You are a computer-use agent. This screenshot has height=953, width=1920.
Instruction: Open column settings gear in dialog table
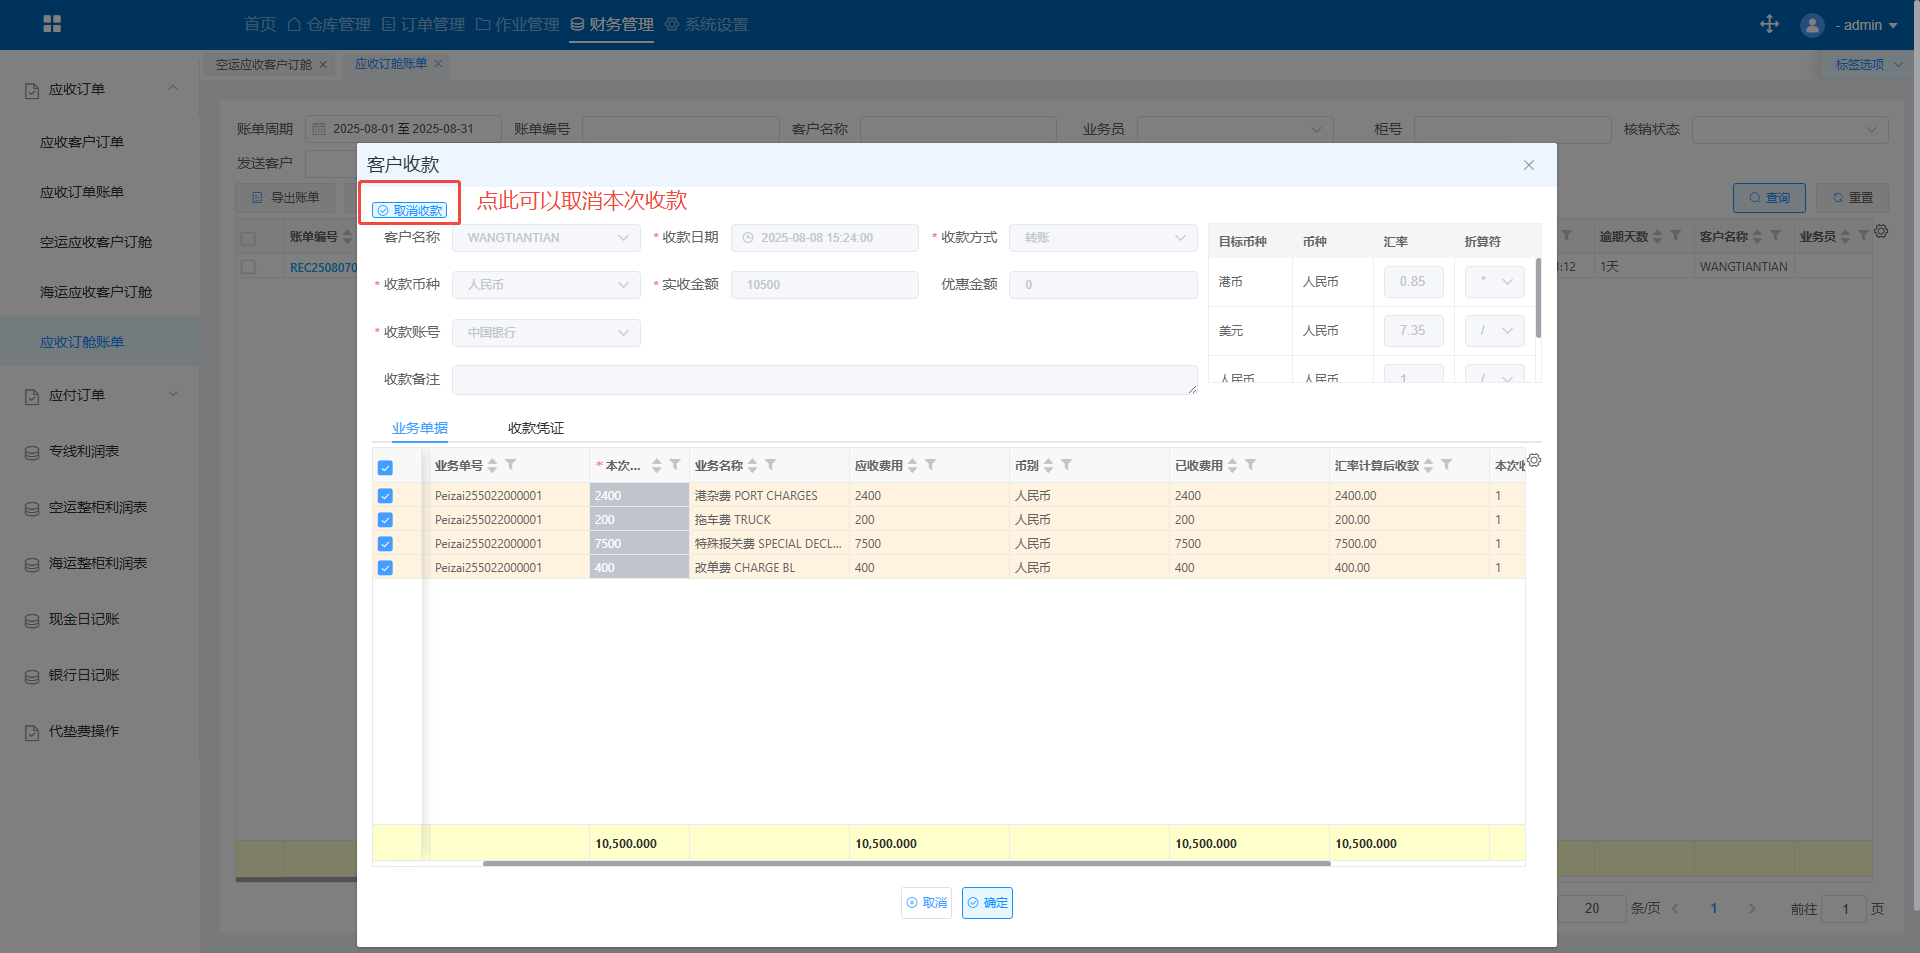point(1534,460)
